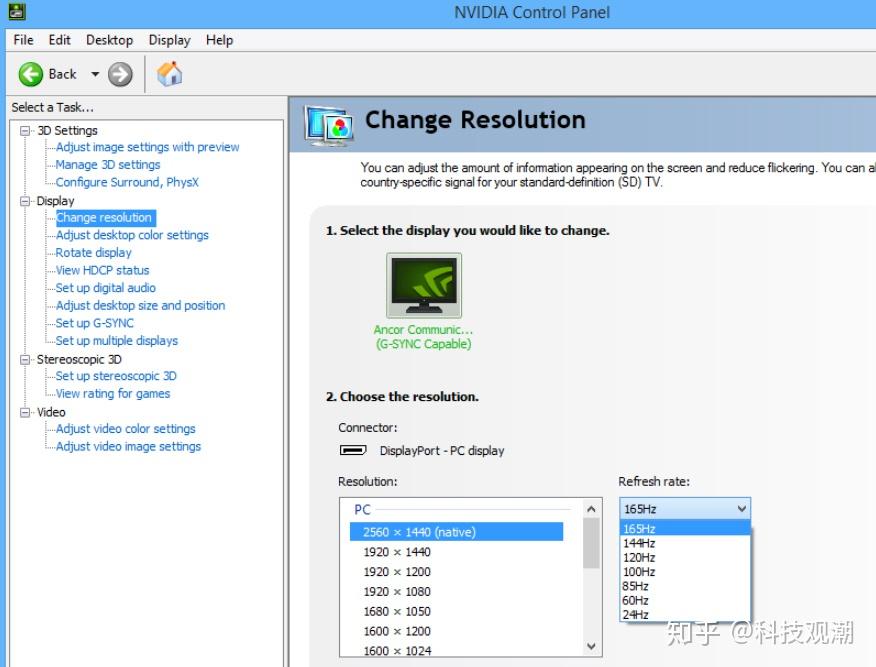Open Set up stereoscopic 3D
The width and height of the screenshot is (876, 667).
pyautogui.click(x=116, y=376)
